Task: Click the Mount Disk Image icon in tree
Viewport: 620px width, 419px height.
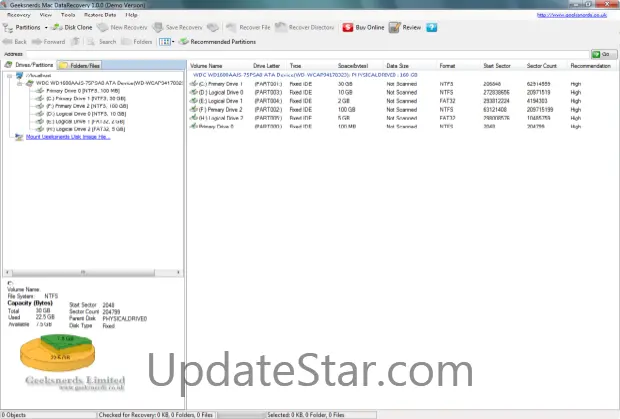Action: pyautogui.click(x=19, y=137)
